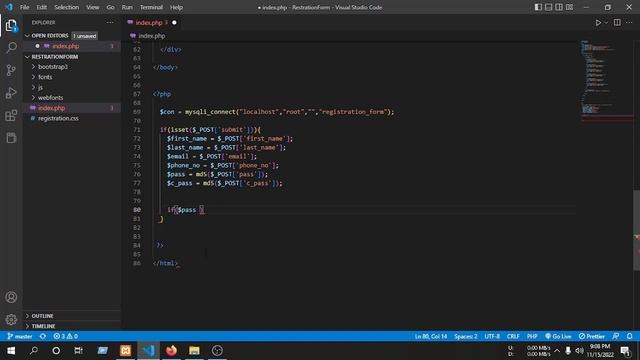Open the Accounts menu icon
The image size is (640, 360).
(x=11, y=297)
